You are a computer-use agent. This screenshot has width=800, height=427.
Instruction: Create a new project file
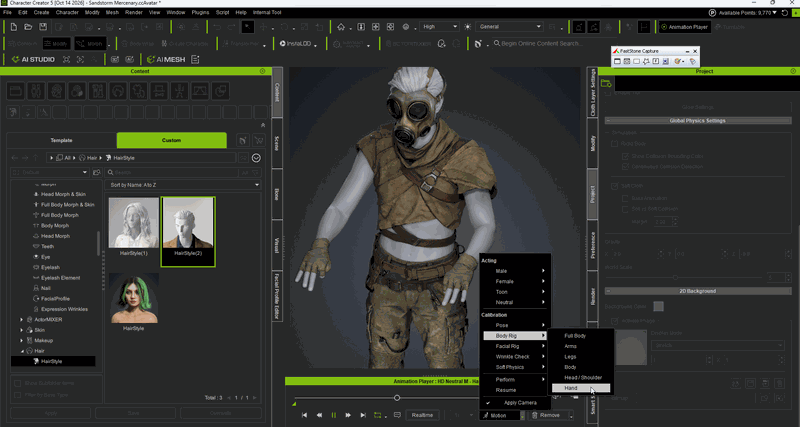click(13, 27)
